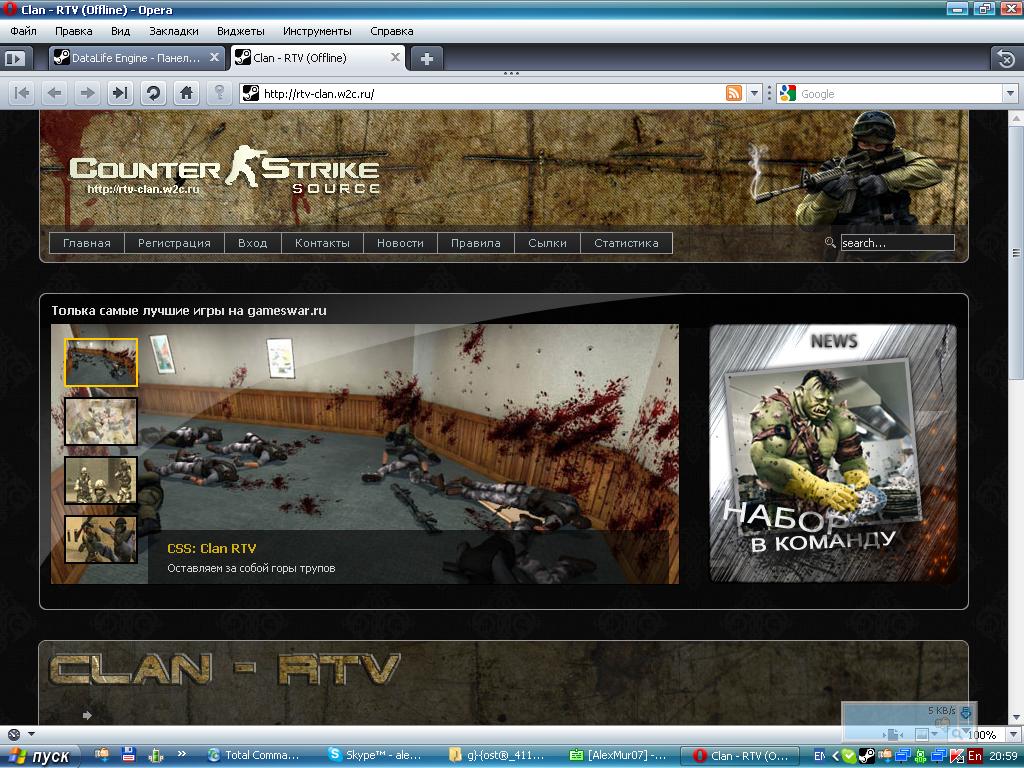Image resolution: width=1024 pixels, height=768 pixels.
Task: Open the NEWS Набор в команду banner
Action: [833, 453]
